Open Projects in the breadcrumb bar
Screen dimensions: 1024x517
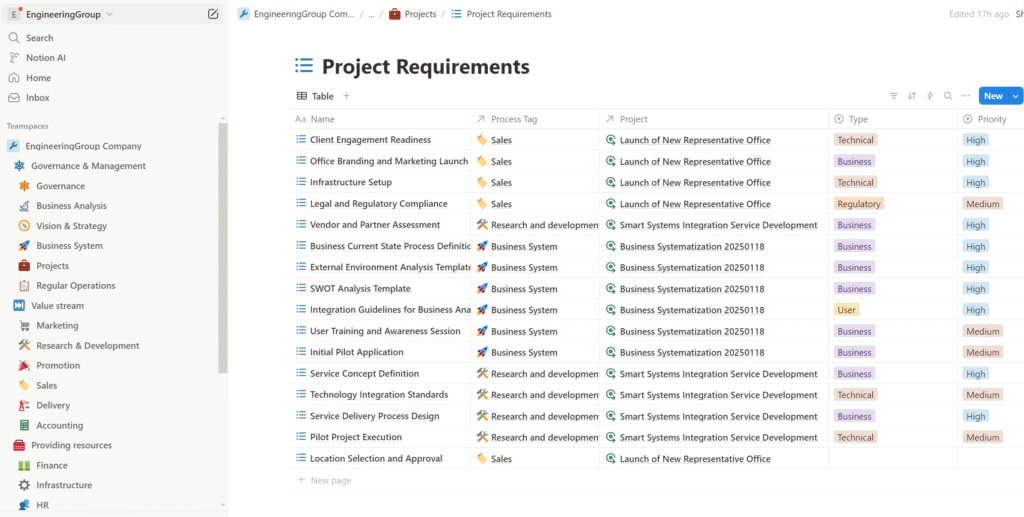pyautogui.click(x=420, y=14)
